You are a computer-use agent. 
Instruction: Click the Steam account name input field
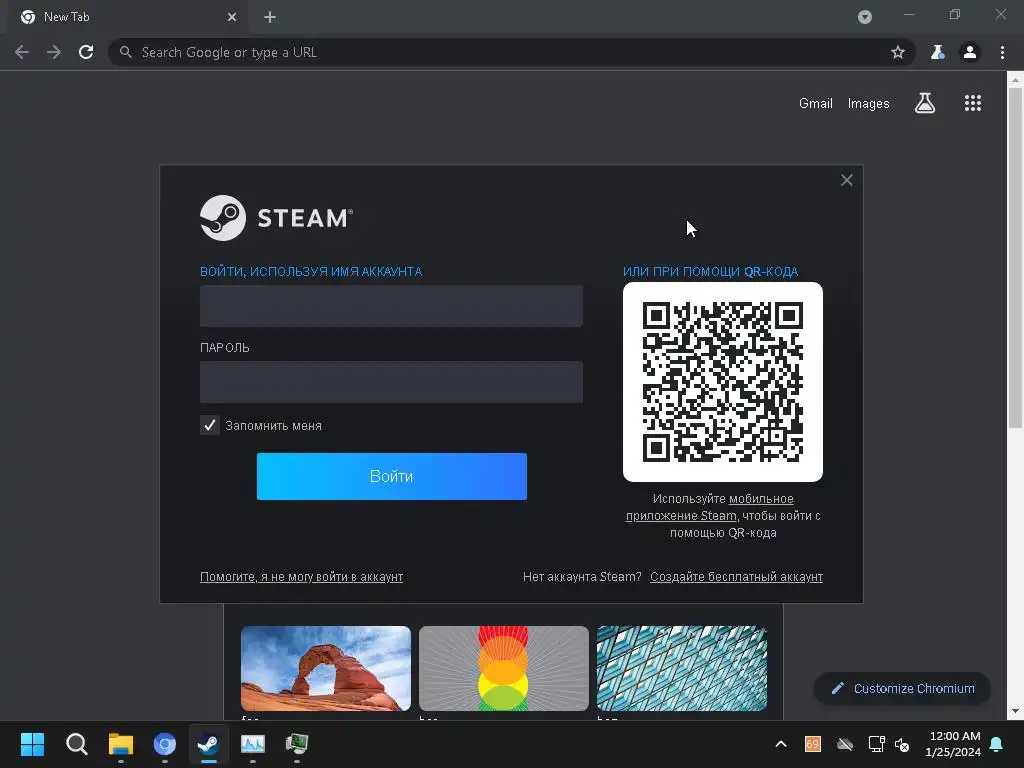[391, 306]
